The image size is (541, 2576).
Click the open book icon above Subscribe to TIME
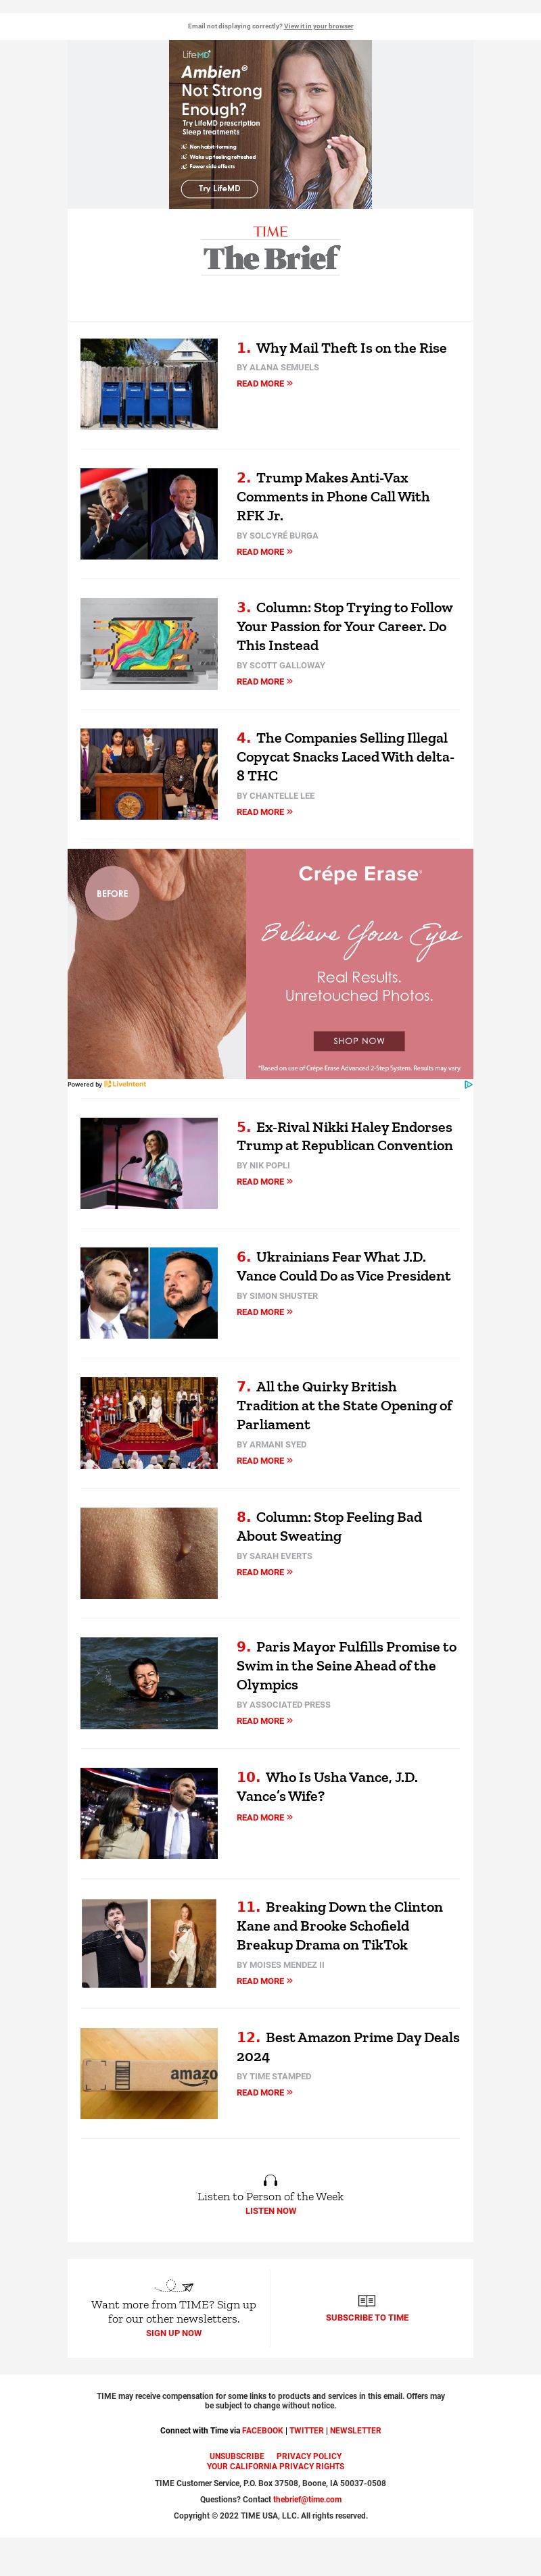coord(367,2300)
